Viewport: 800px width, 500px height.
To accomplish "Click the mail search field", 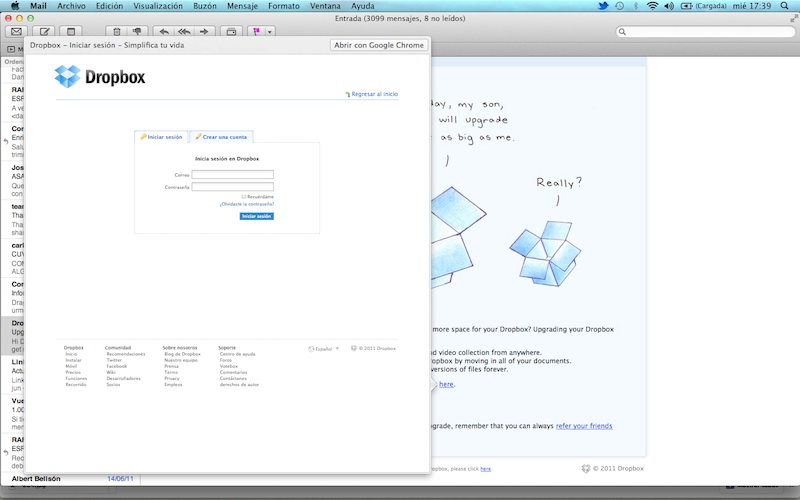I will point(705,32).
